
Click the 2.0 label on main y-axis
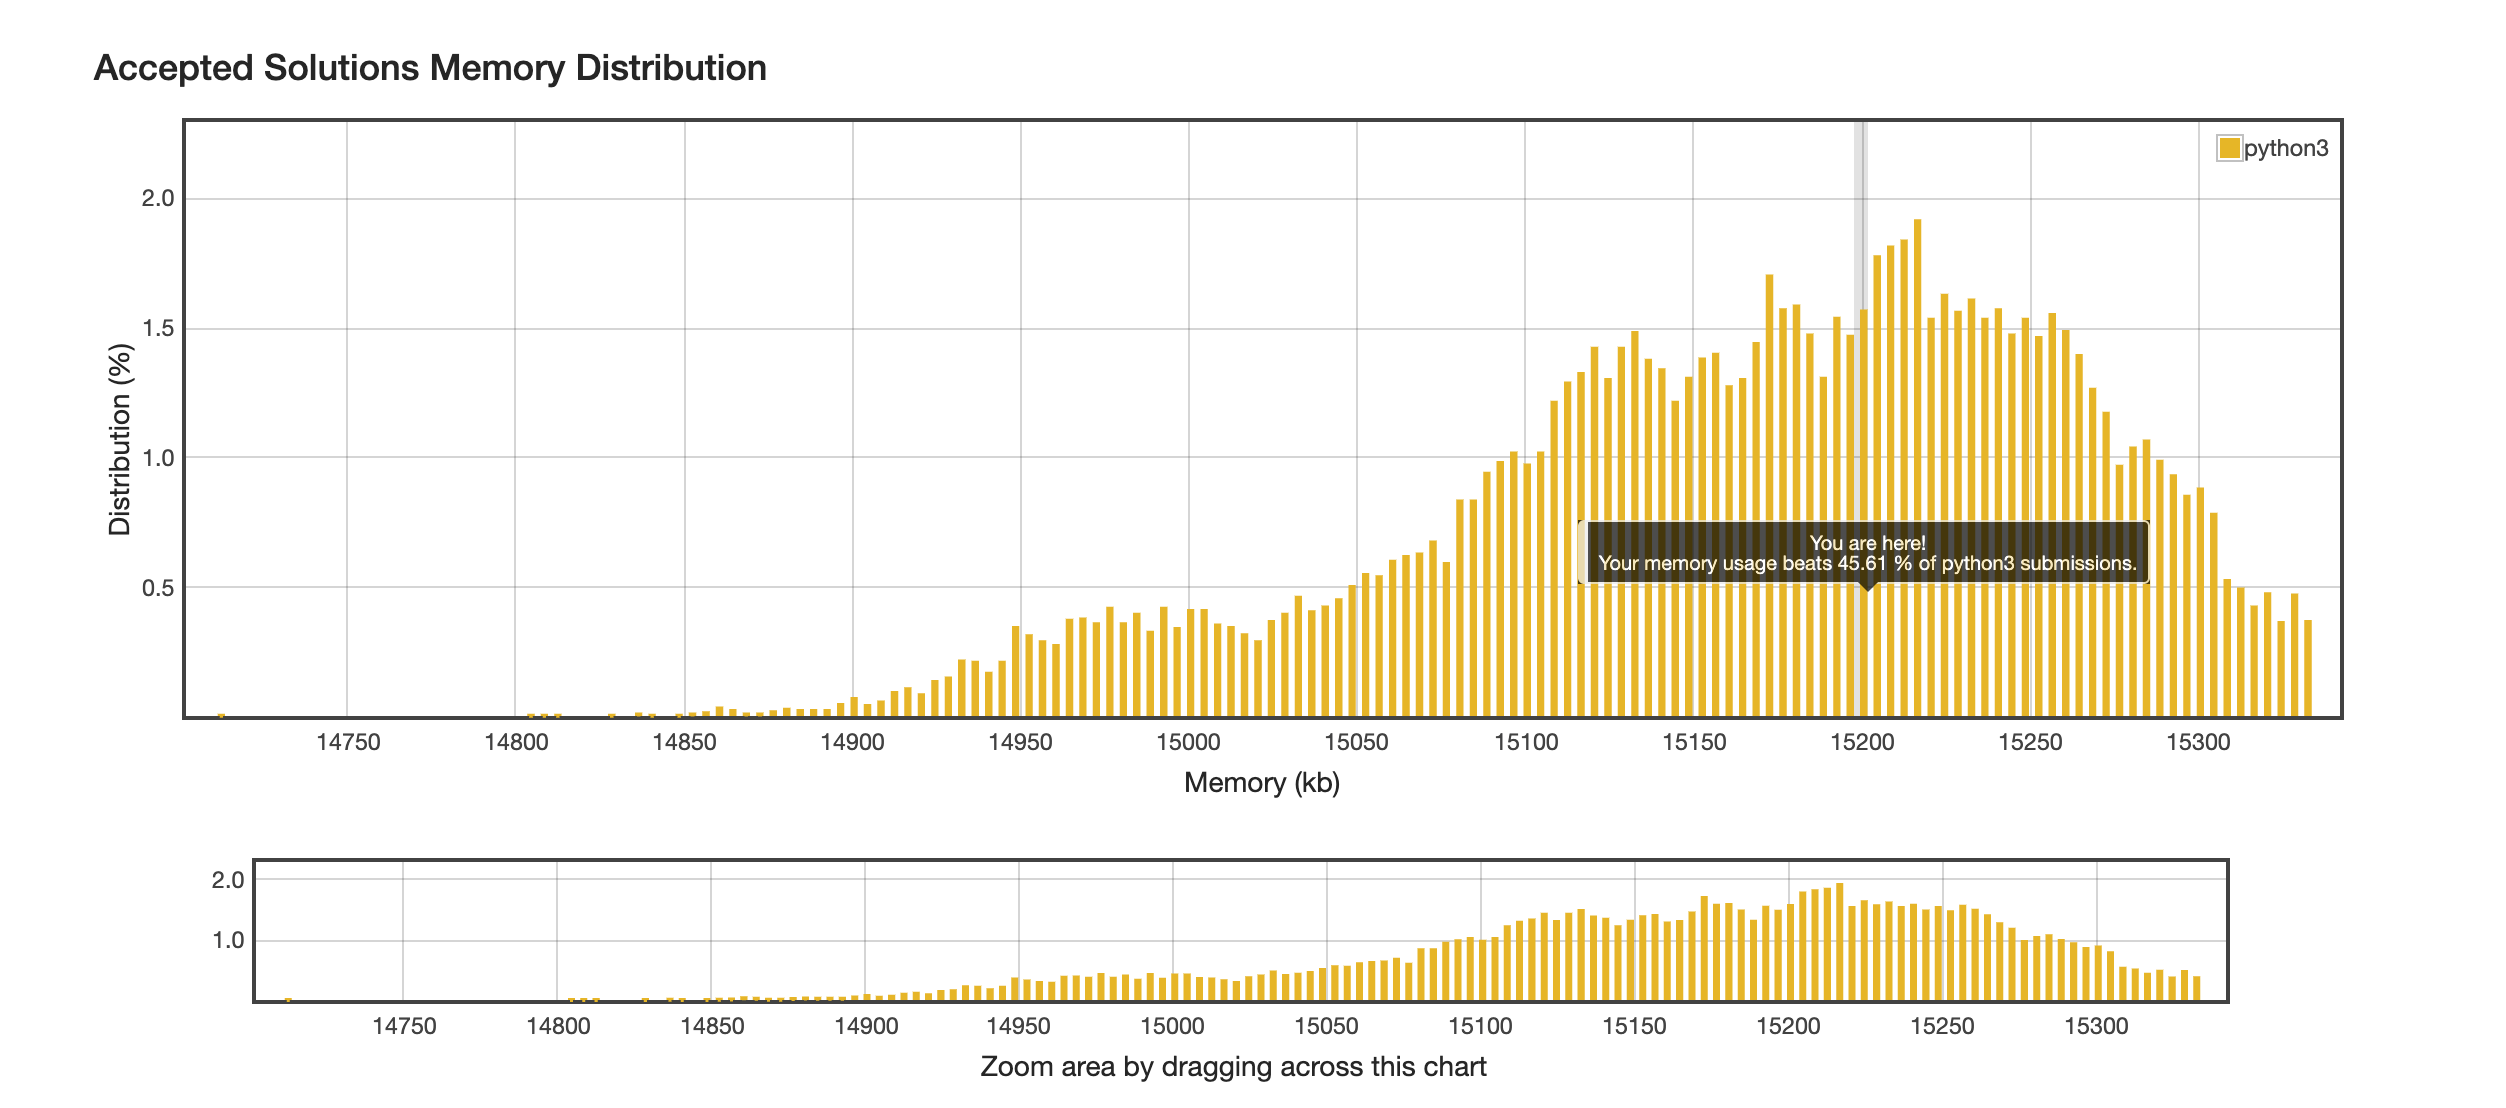click(158, 199)
